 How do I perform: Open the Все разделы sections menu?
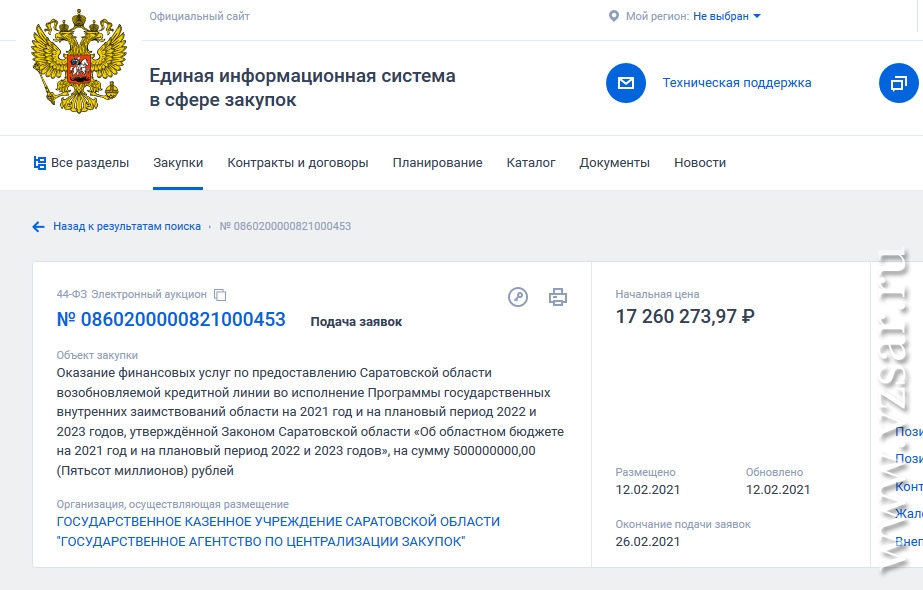[x=81, y=163]
